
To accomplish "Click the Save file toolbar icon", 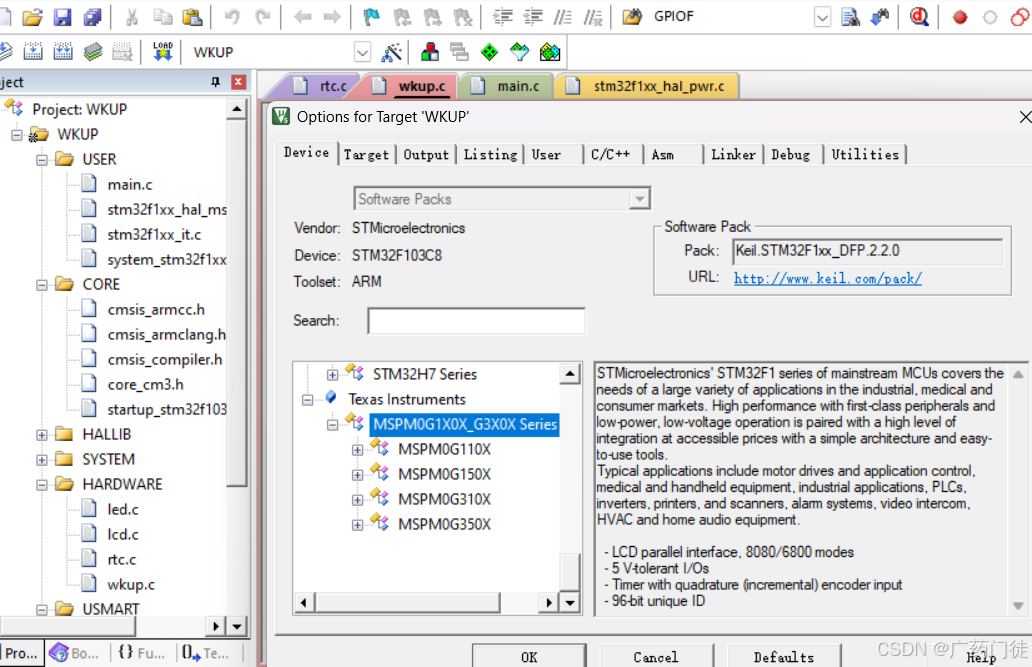I will pos(62,17).
